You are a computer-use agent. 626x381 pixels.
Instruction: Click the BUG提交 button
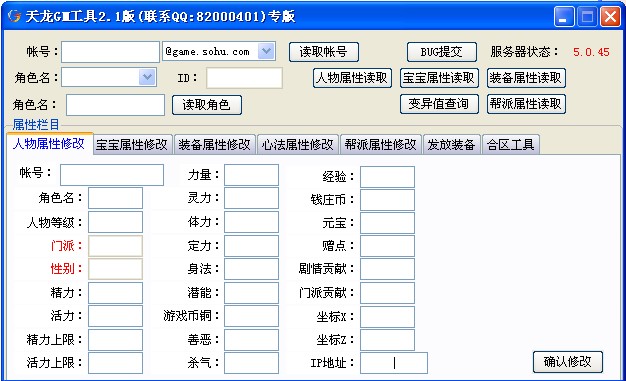(x=442, y=52)
